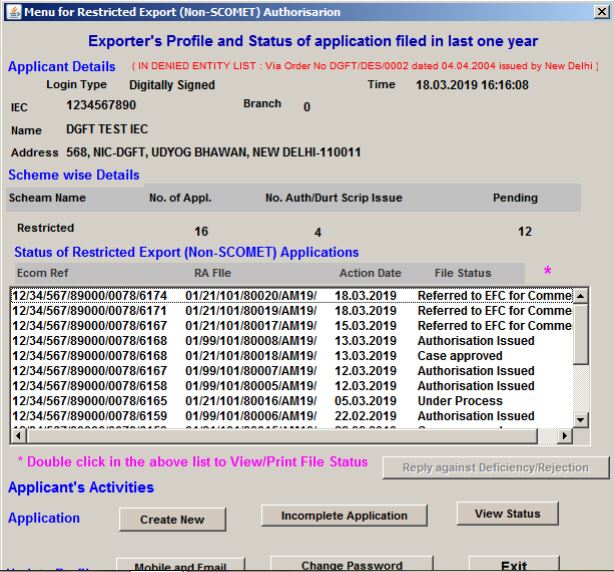
Task: Select row with RA File 01/99/101/80008/AM19/
Action: point(292,341)
